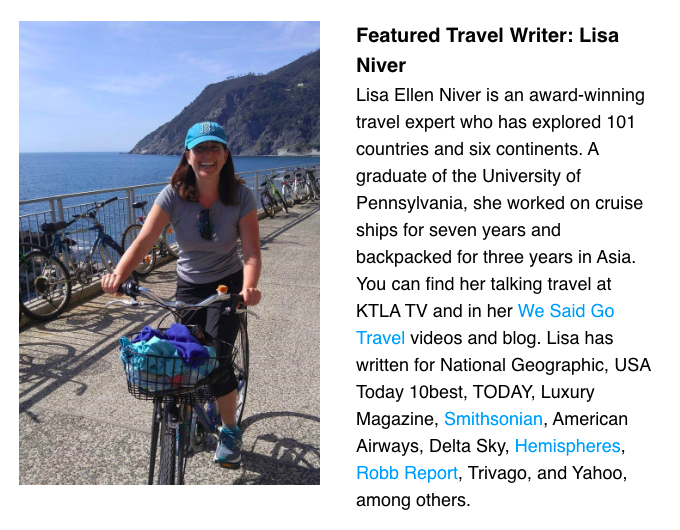This screenshot has width=680, height=530.
Task: Click the teal baseball cap in photo
Action: 206,134
